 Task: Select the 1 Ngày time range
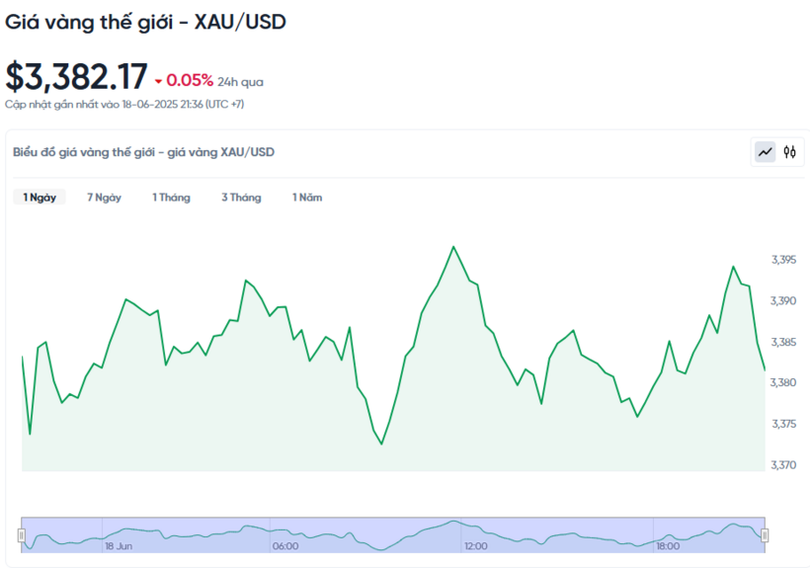tap(40, 198)
